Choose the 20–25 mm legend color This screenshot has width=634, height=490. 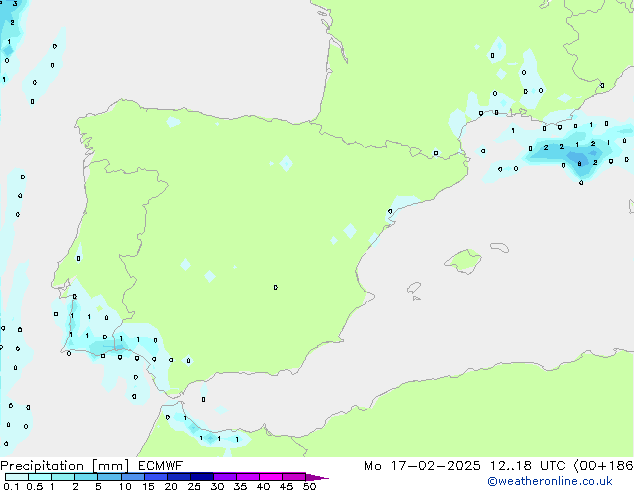179,477
